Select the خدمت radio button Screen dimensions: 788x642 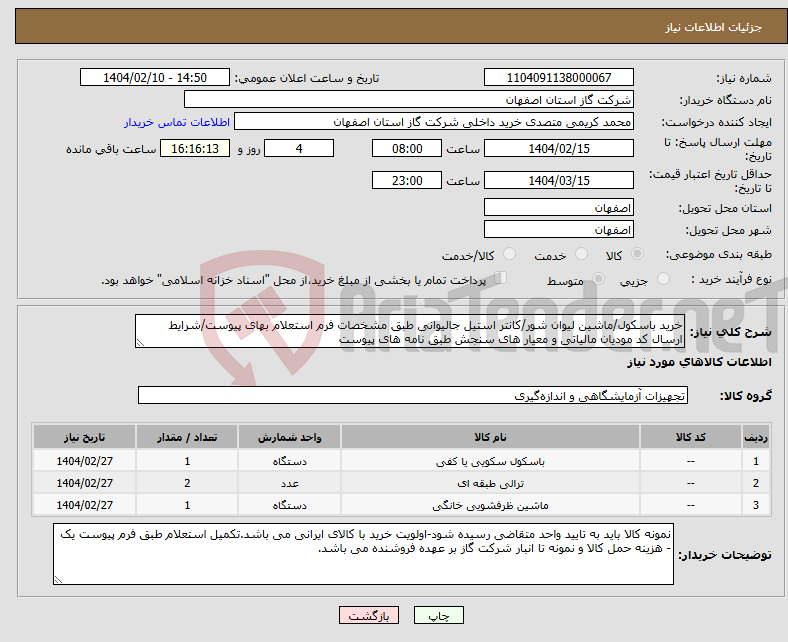click(581, 254)
